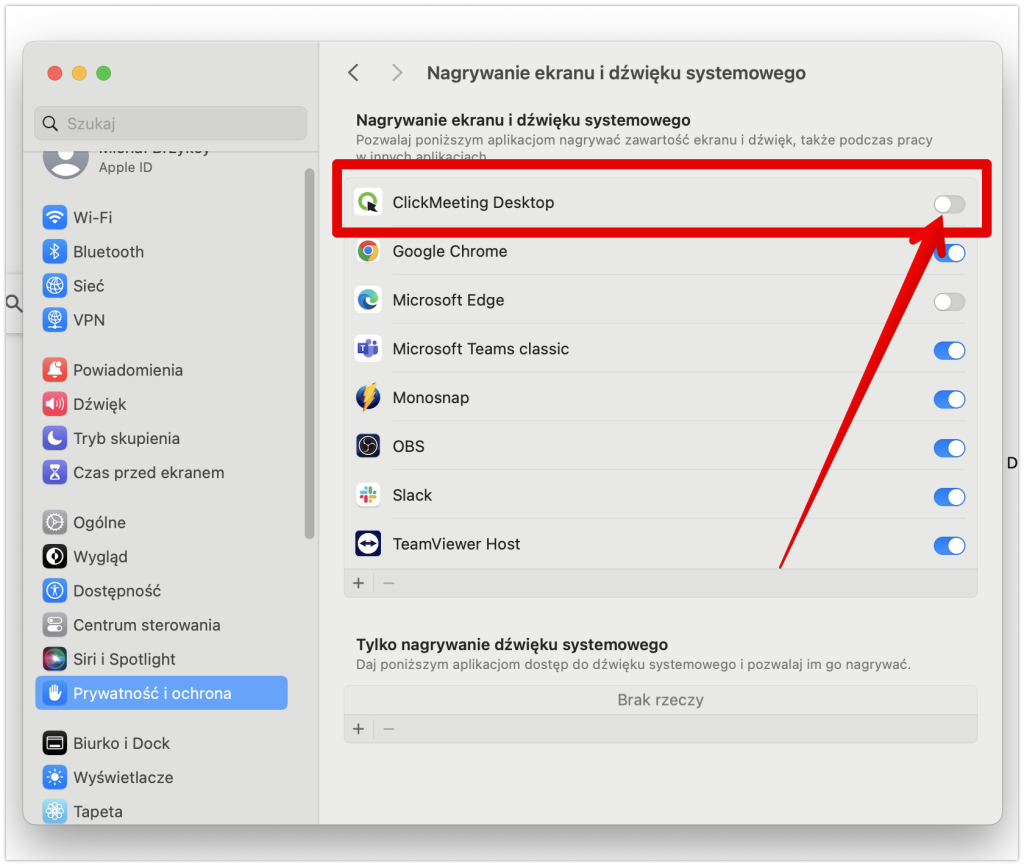Disable the TeamViewer Host toggle

950,545
